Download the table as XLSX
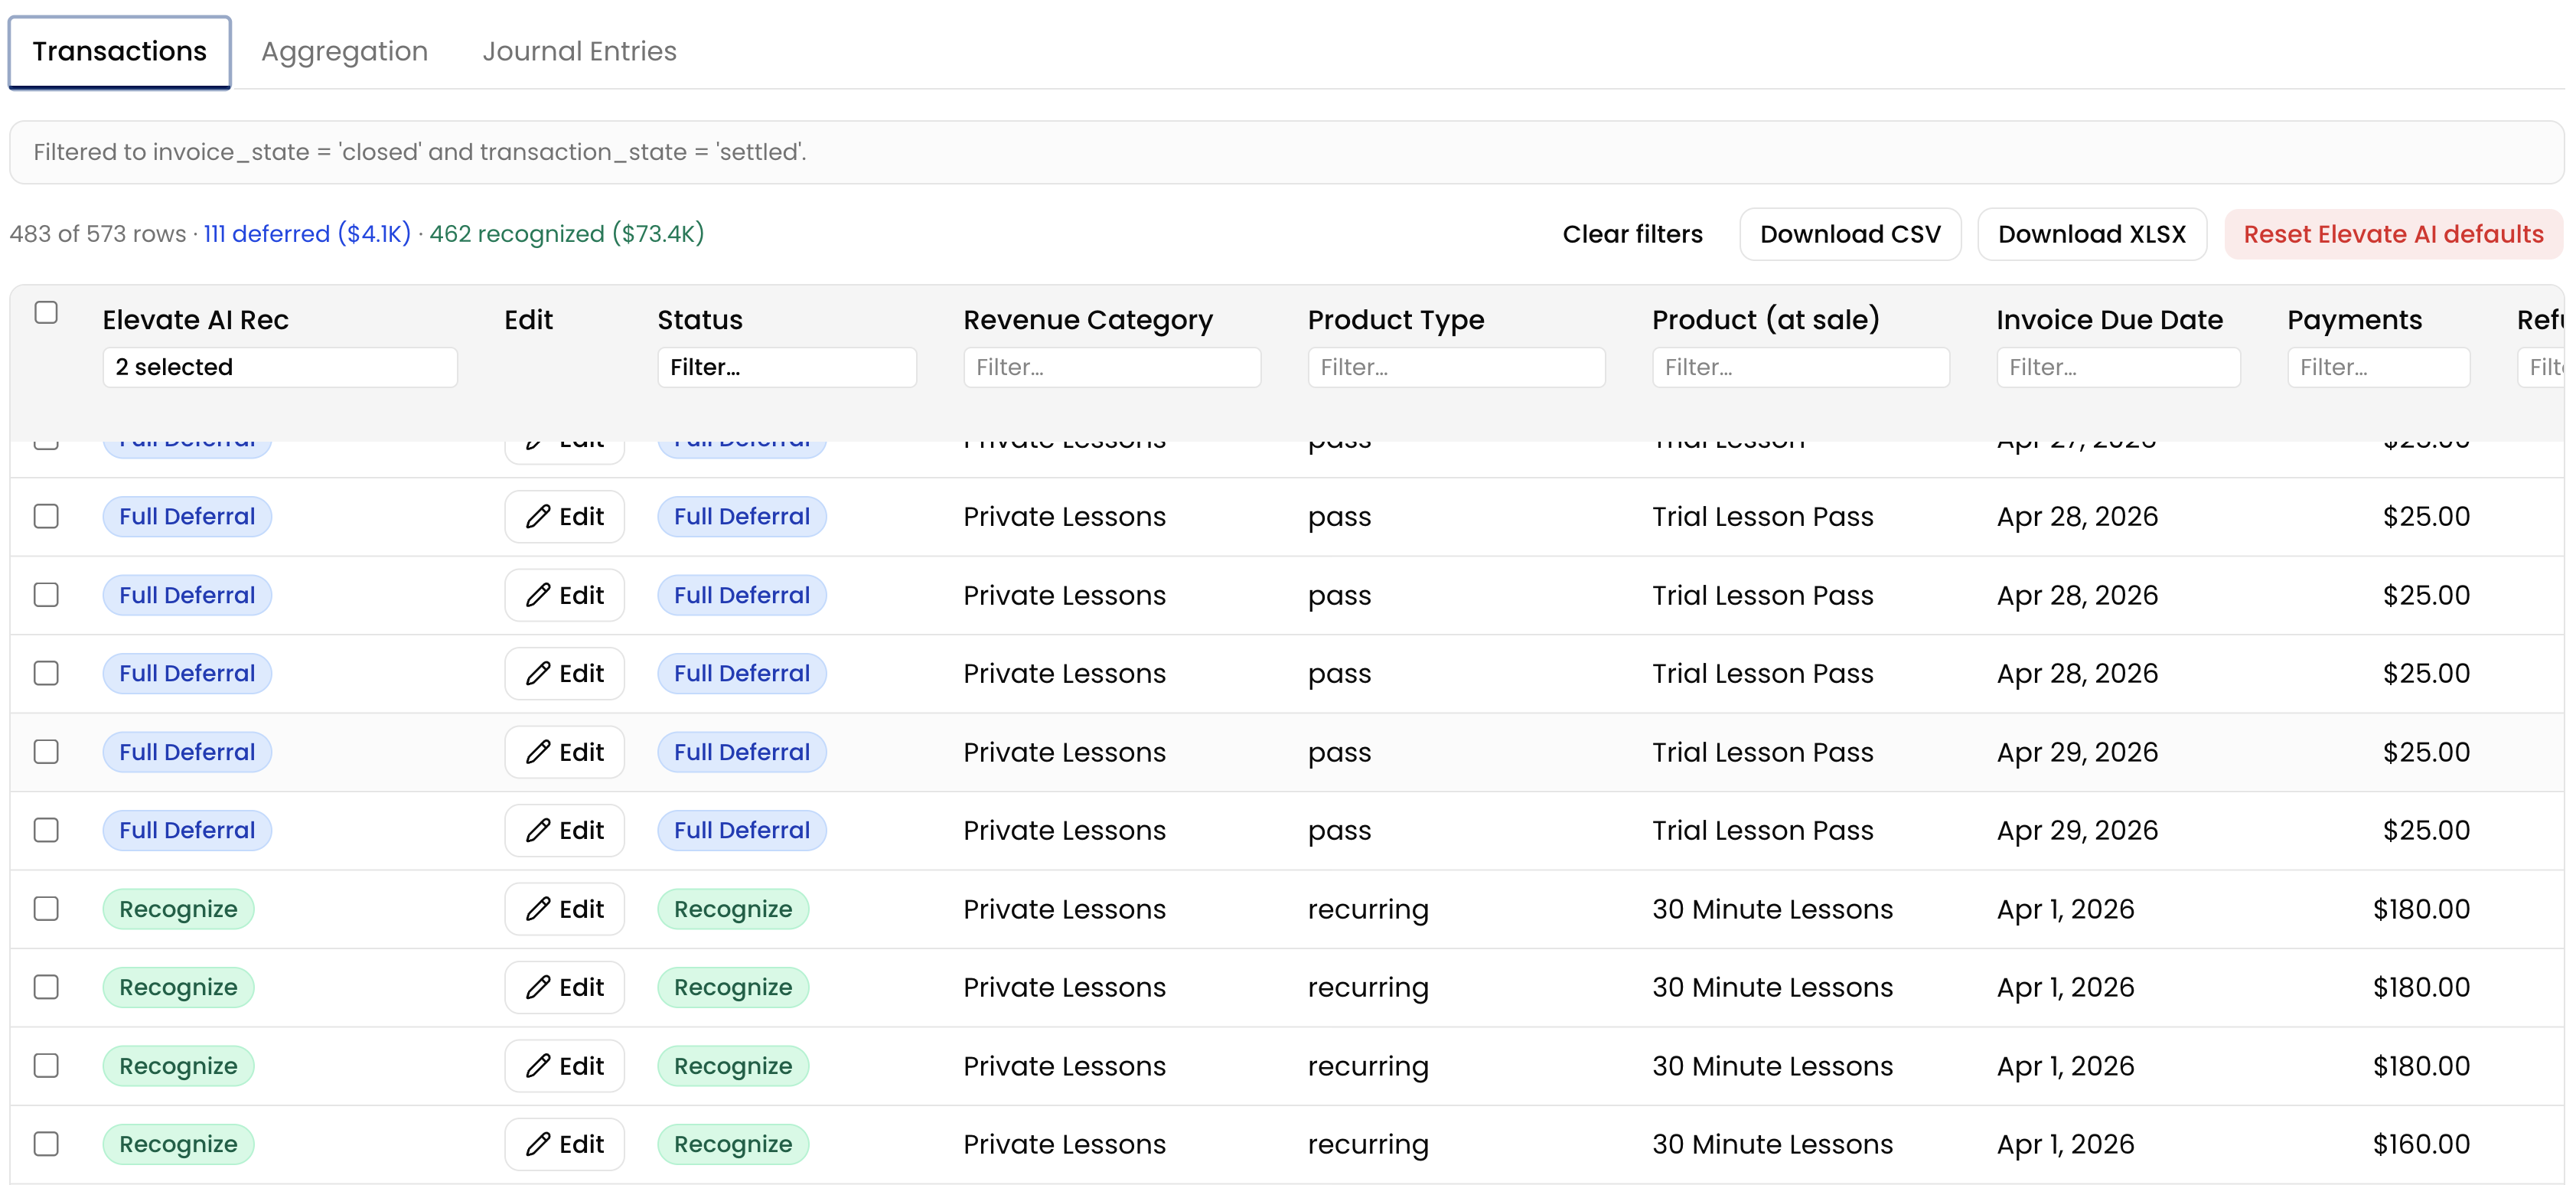This screenshot has width=2576, height=1185. click(x=2092, y=234)
